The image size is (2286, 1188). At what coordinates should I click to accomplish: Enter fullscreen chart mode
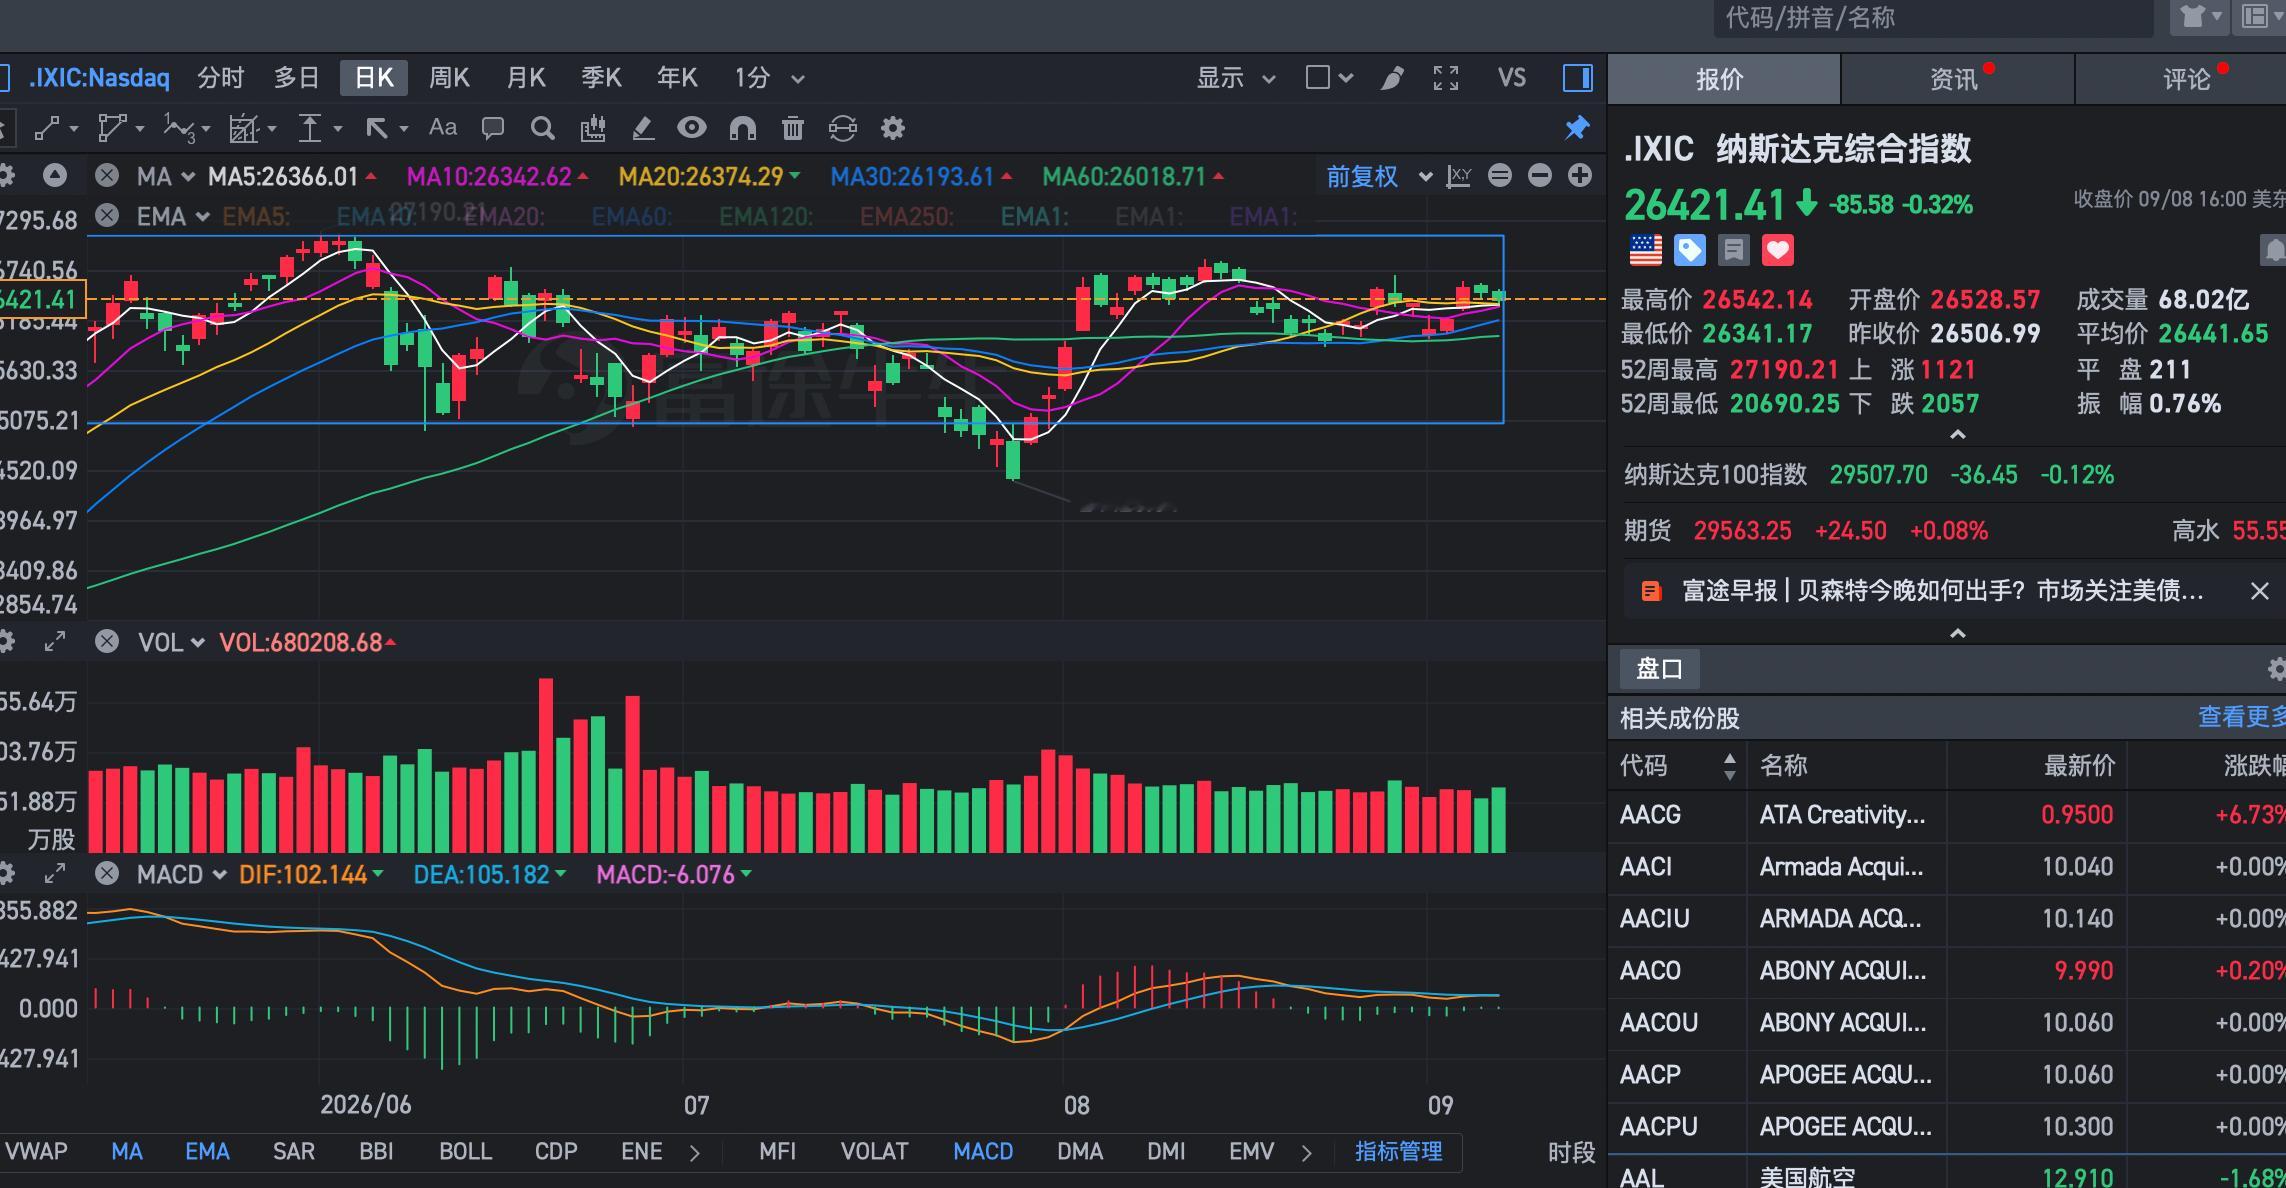(x=1446, y=78)
